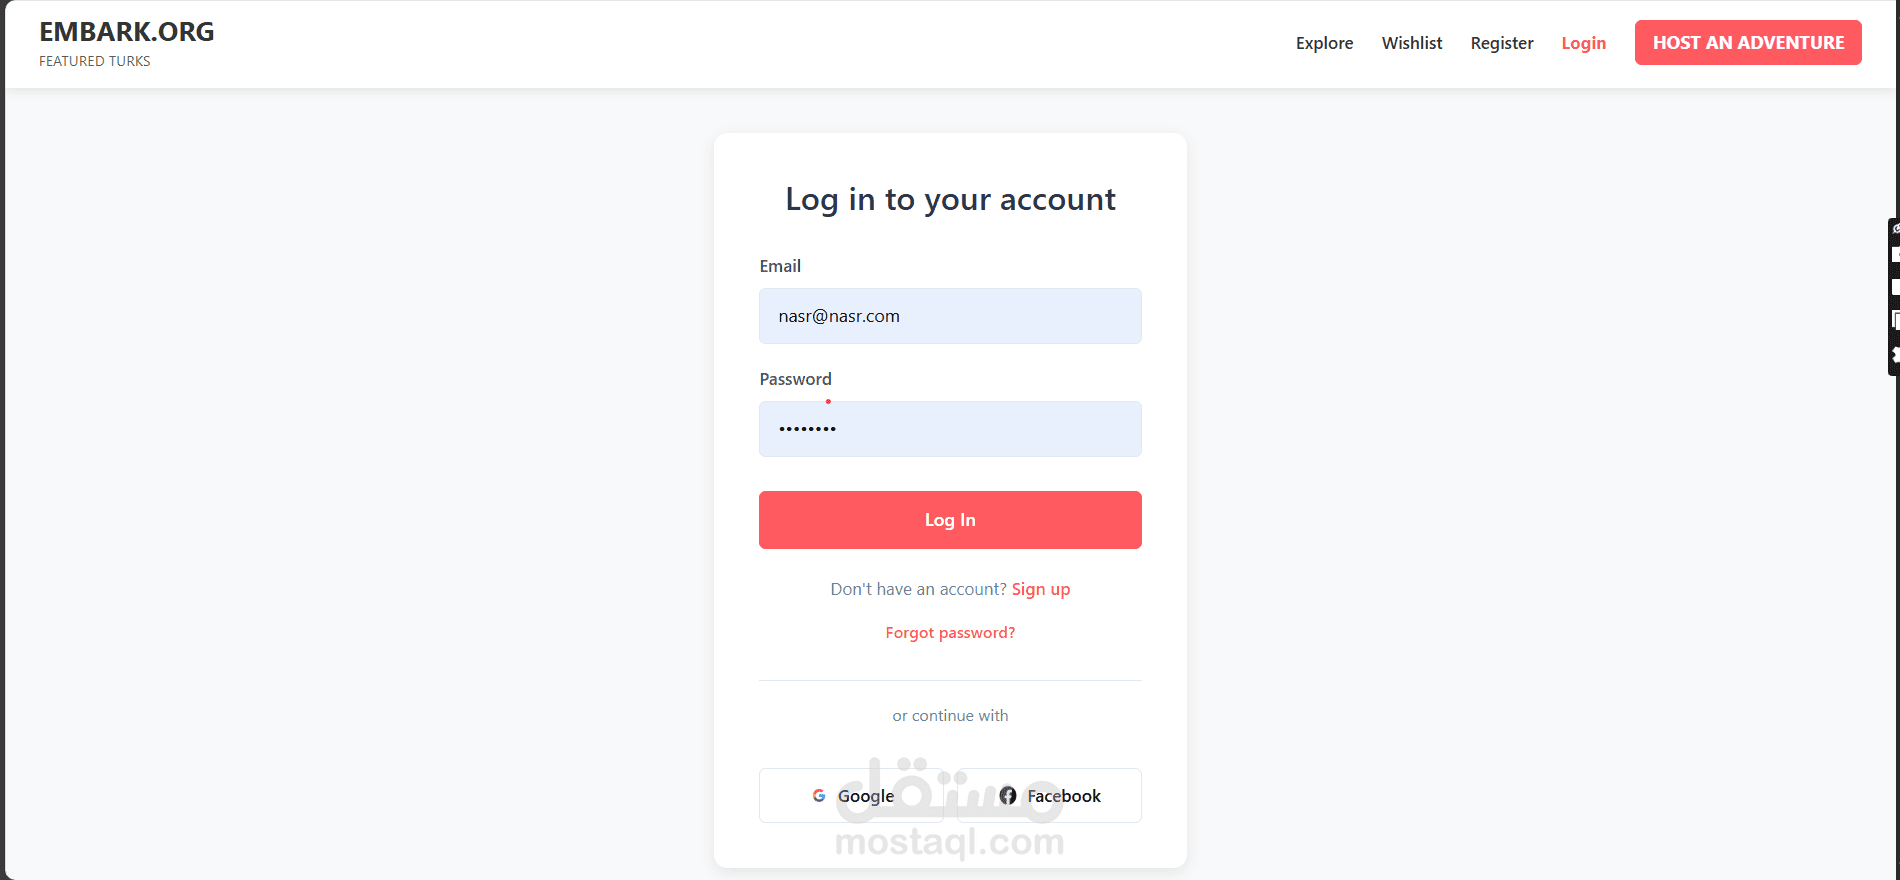
Task: Open the Forgot password link
Action: pos(950,633)
